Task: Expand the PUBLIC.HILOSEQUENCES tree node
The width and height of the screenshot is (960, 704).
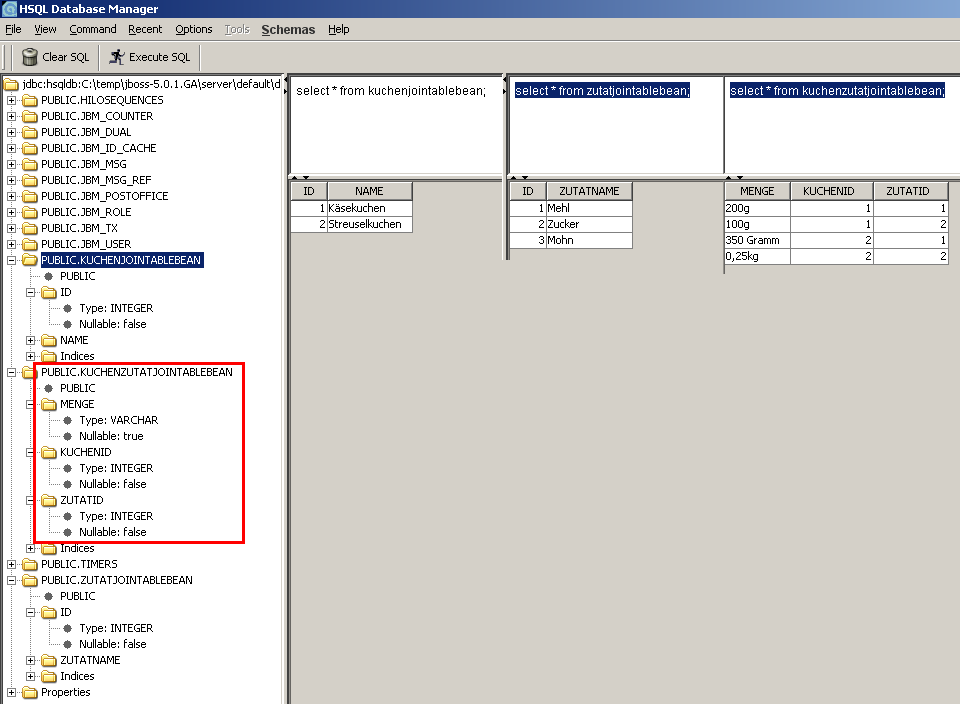Action: point(12,100)
